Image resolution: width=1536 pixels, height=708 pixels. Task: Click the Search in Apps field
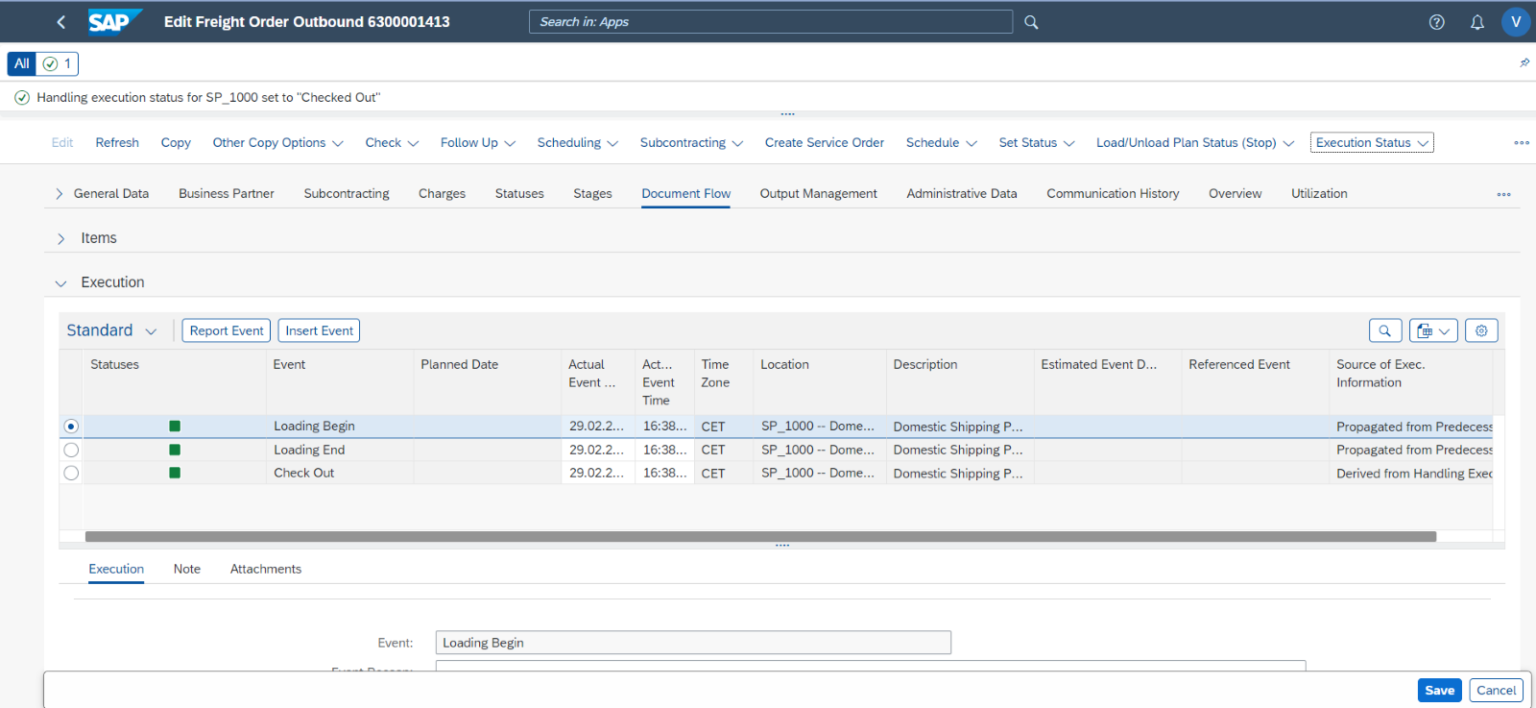(770, 21)
